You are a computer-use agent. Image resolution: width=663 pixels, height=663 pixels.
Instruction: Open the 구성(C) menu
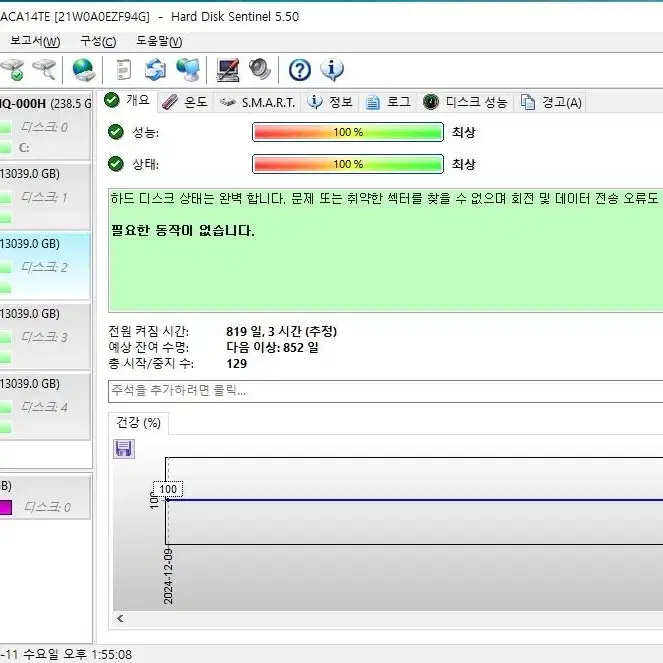click(98, 41)
